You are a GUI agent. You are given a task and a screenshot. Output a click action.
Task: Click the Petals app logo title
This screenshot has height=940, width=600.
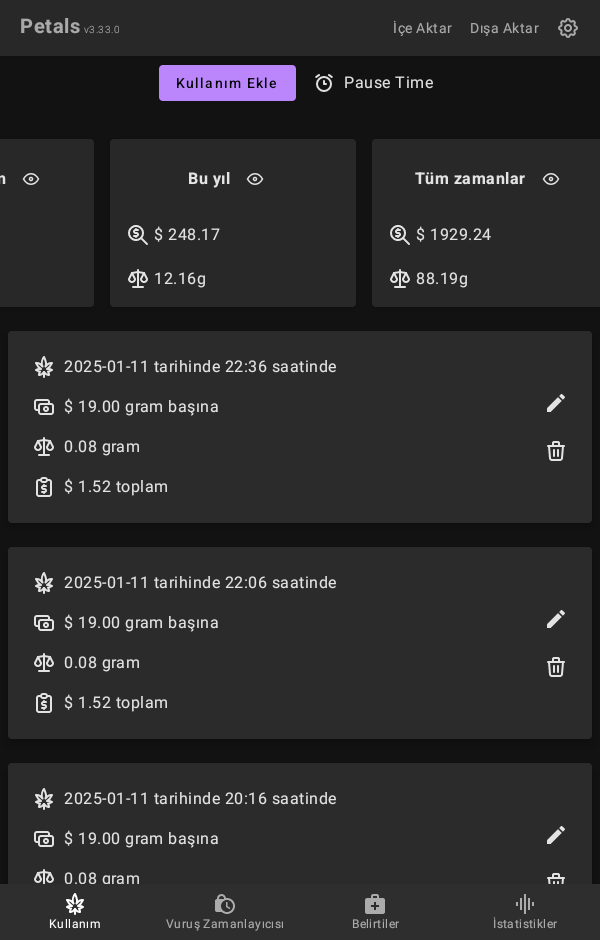pos(50,27)
